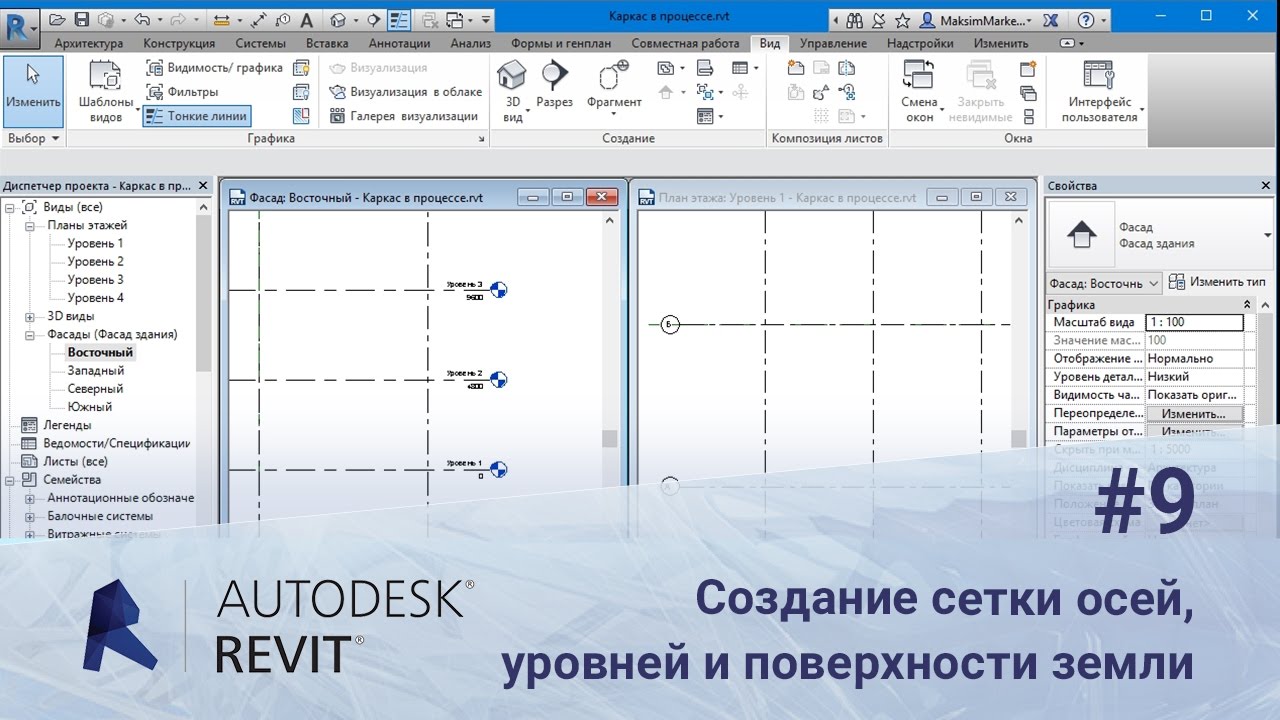Click the tile windows icon in Окна panel
The width and height of the screenshot is (1280, 720).
coord(1027,116)
